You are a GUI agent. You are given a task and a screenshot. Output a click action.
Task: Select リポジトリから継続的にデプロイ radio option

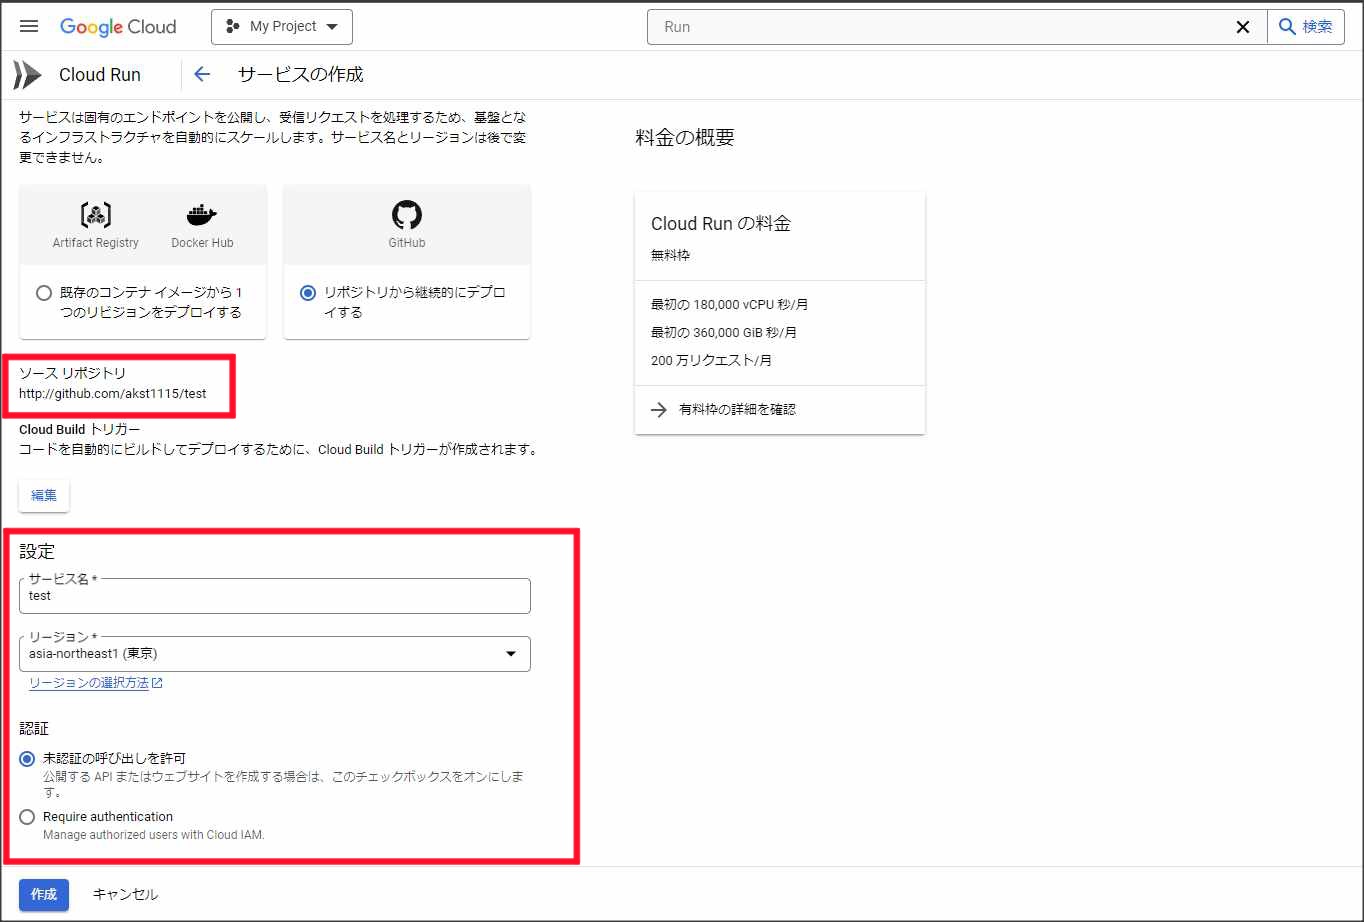coord(308,293)
